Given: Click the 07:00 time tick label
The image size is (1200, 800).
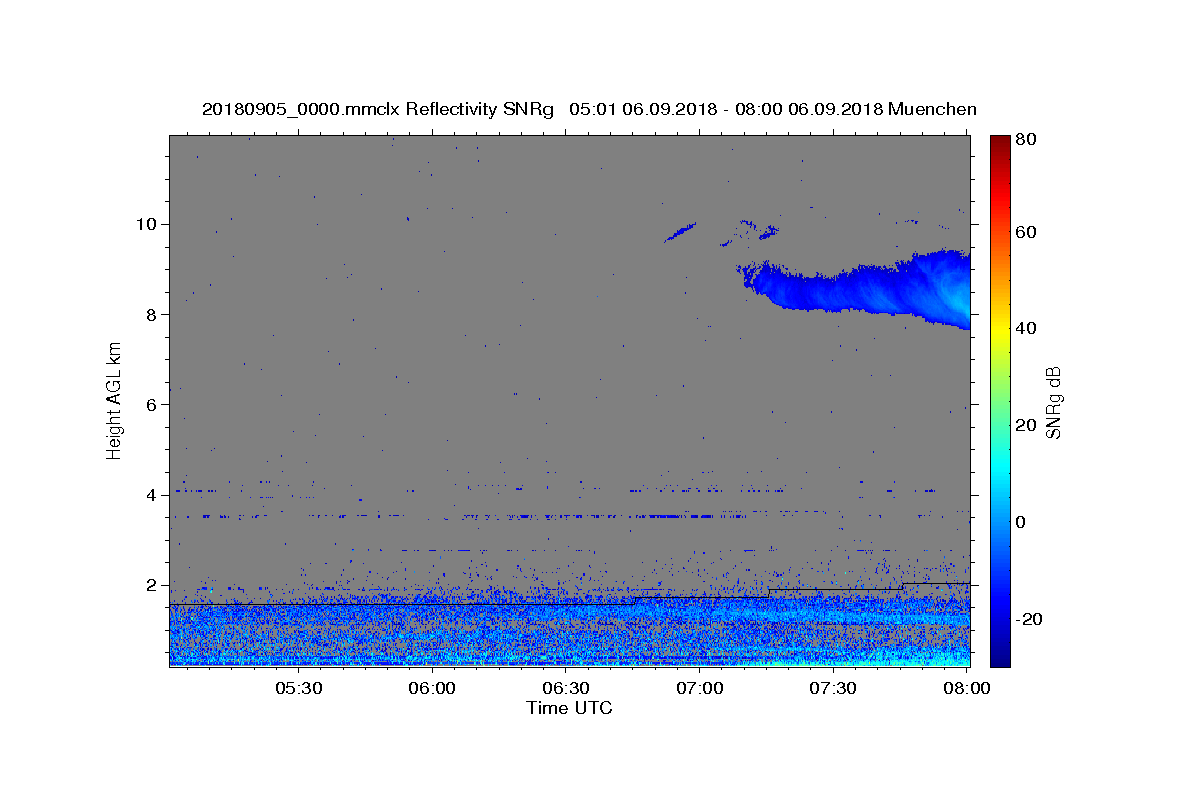Looking at the screenshot, I should (x=699, y=688).
